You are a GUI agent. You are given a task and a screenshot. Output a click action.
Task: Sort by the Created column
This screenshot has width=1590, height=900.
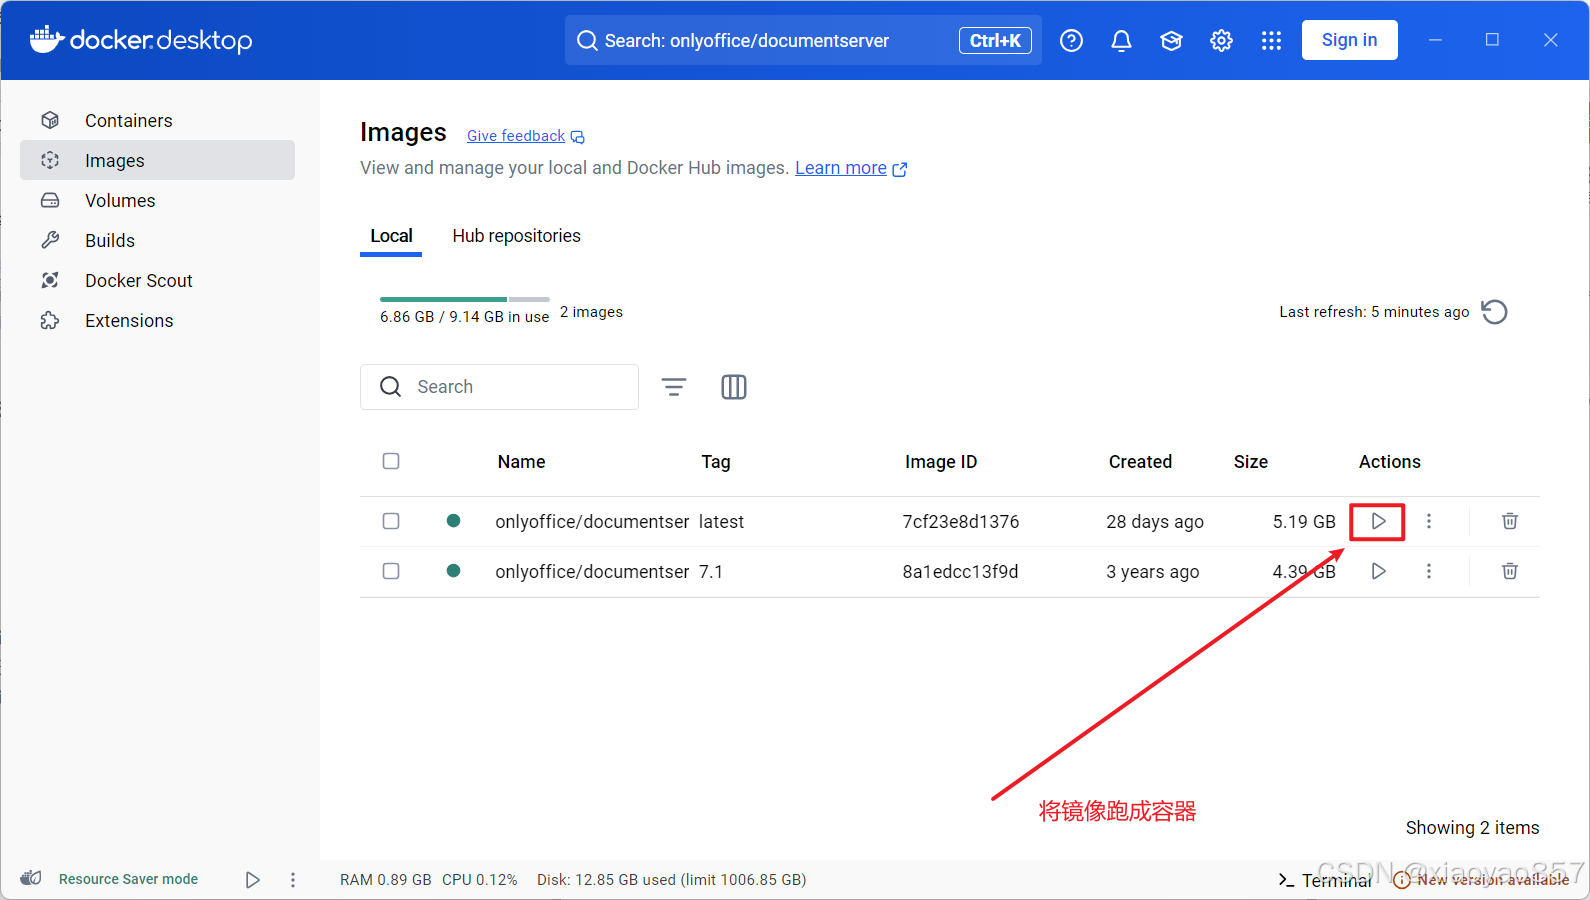[1140, 462]
